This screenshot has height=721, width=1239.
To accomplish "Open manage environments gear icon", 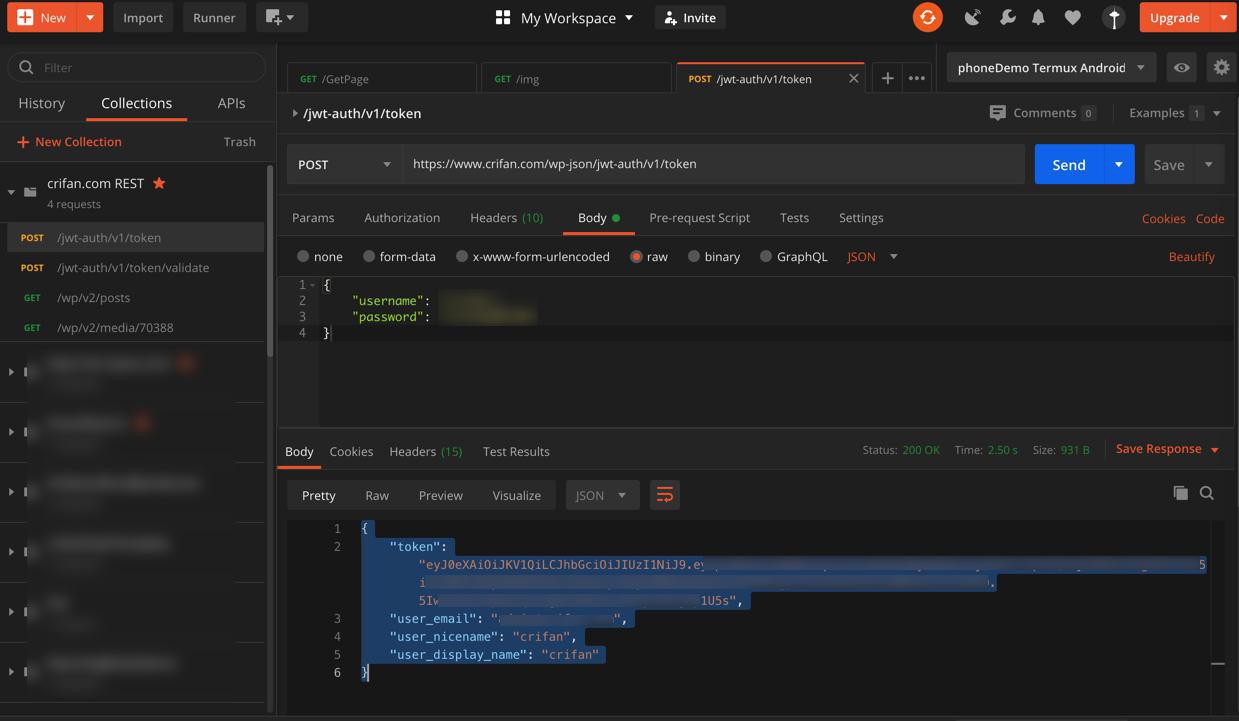I will point(1221,67).
